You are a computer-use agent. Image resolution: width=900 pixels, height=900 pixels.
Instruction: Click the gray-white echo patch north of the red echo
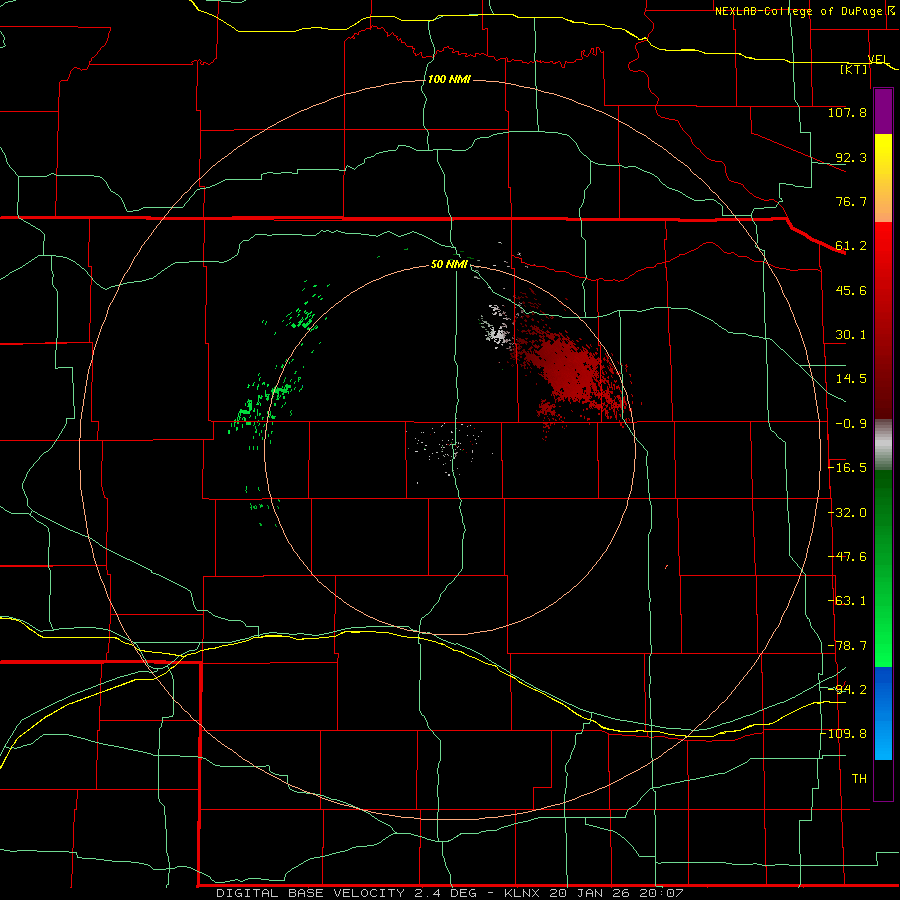pyautogui.click(x=496, y=329)
